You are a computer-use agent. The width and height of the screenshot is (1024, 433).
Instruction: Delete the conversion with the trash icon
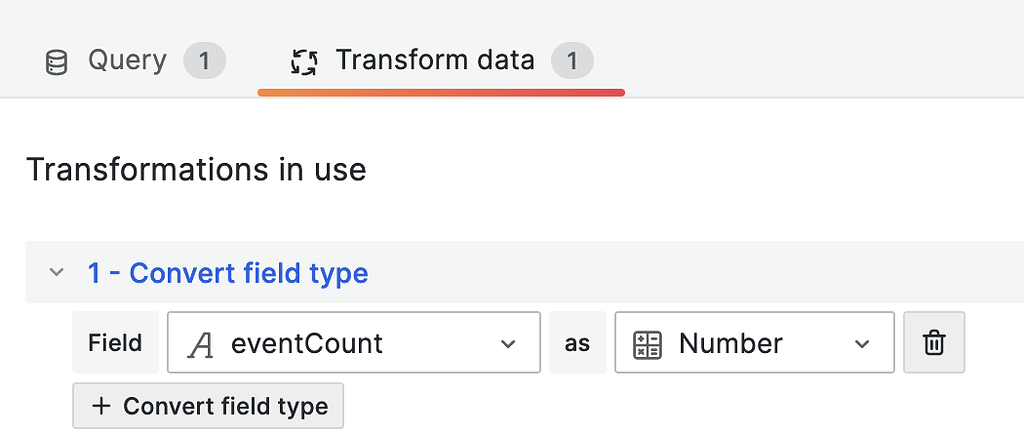934,343
